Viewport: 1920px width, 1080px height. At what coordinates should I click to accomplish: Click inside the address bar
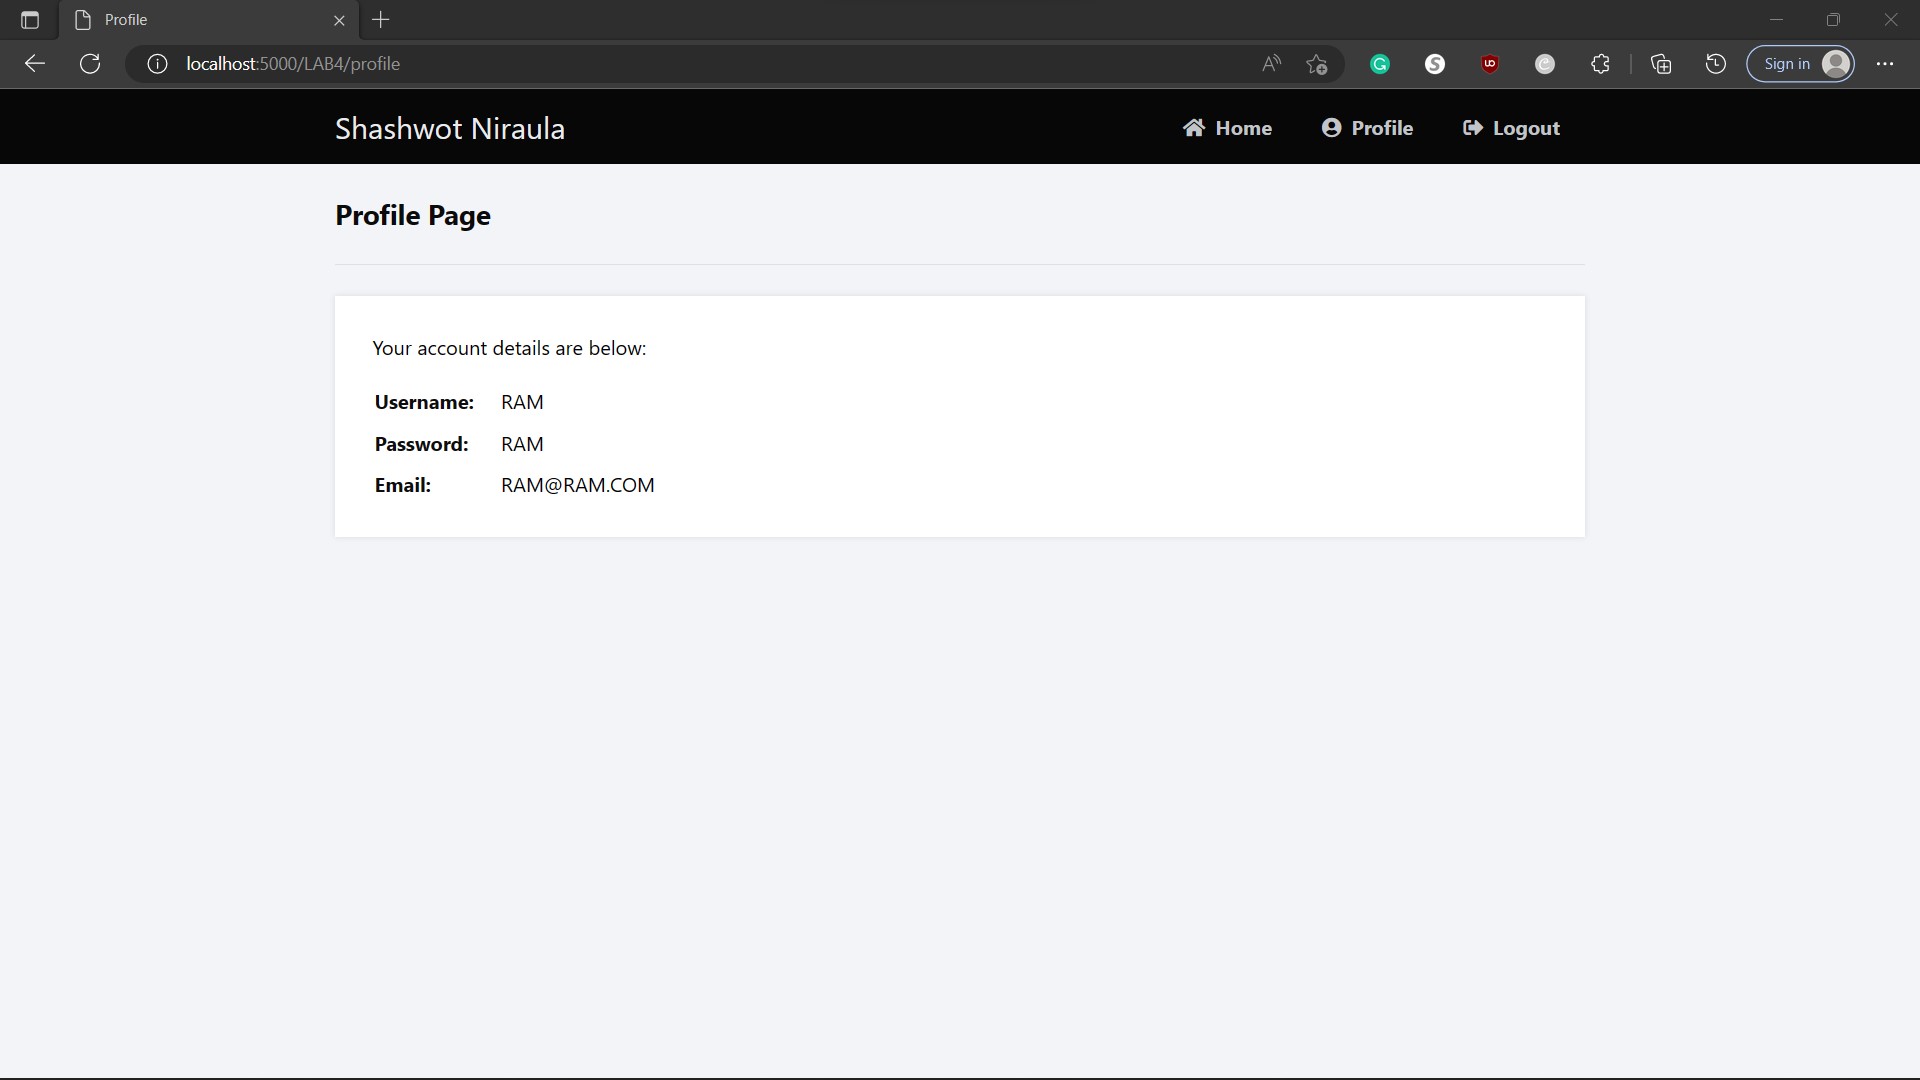(x=600, y=63)
